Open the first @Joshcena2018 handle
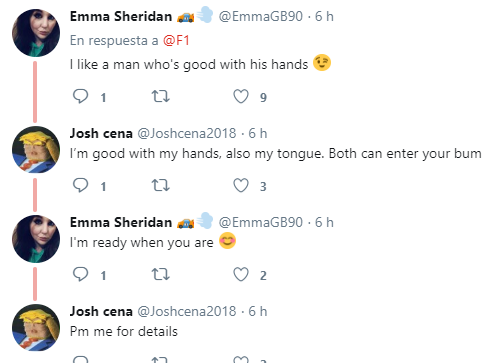498x363 pixels. click(x=187, y=133)
